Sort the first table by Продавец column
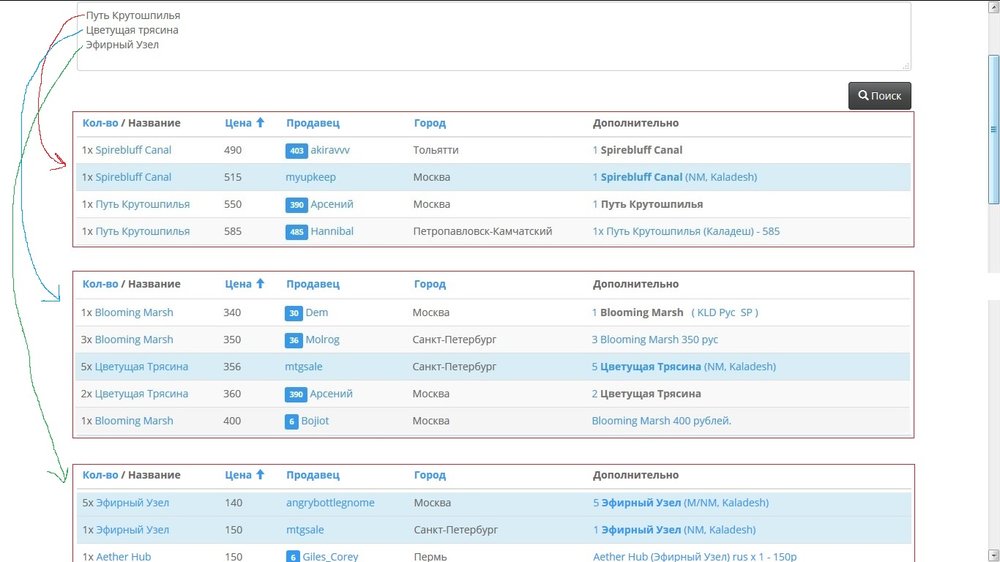1000x562 pixels. pos(312,123)
